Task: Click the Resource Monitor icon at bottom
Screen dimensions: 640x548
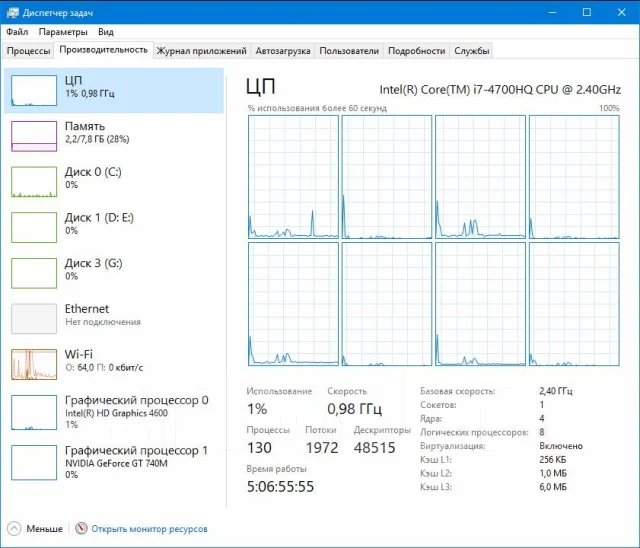Action: click(81, 528)
